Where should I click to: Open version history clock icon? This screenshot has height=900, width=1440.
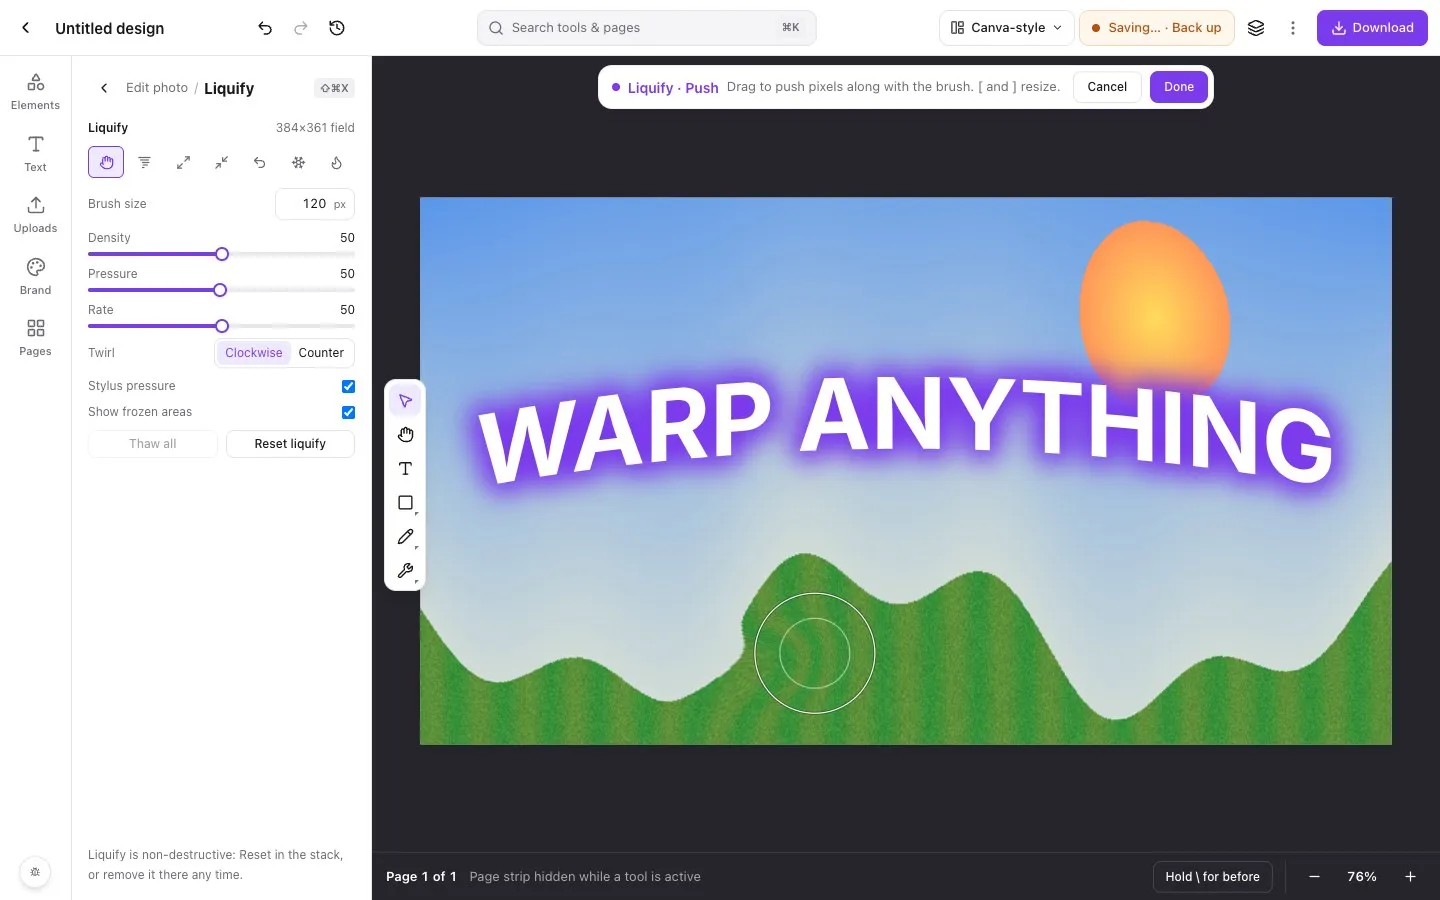[x=337, y=28]
